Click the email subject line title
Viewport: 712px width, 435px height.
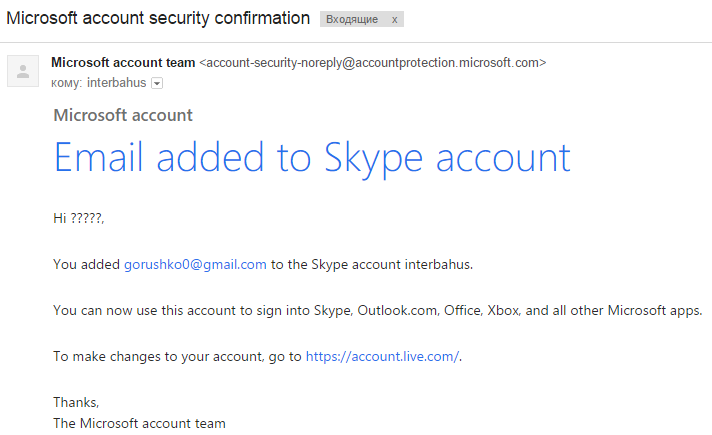[x=158, y=19]
